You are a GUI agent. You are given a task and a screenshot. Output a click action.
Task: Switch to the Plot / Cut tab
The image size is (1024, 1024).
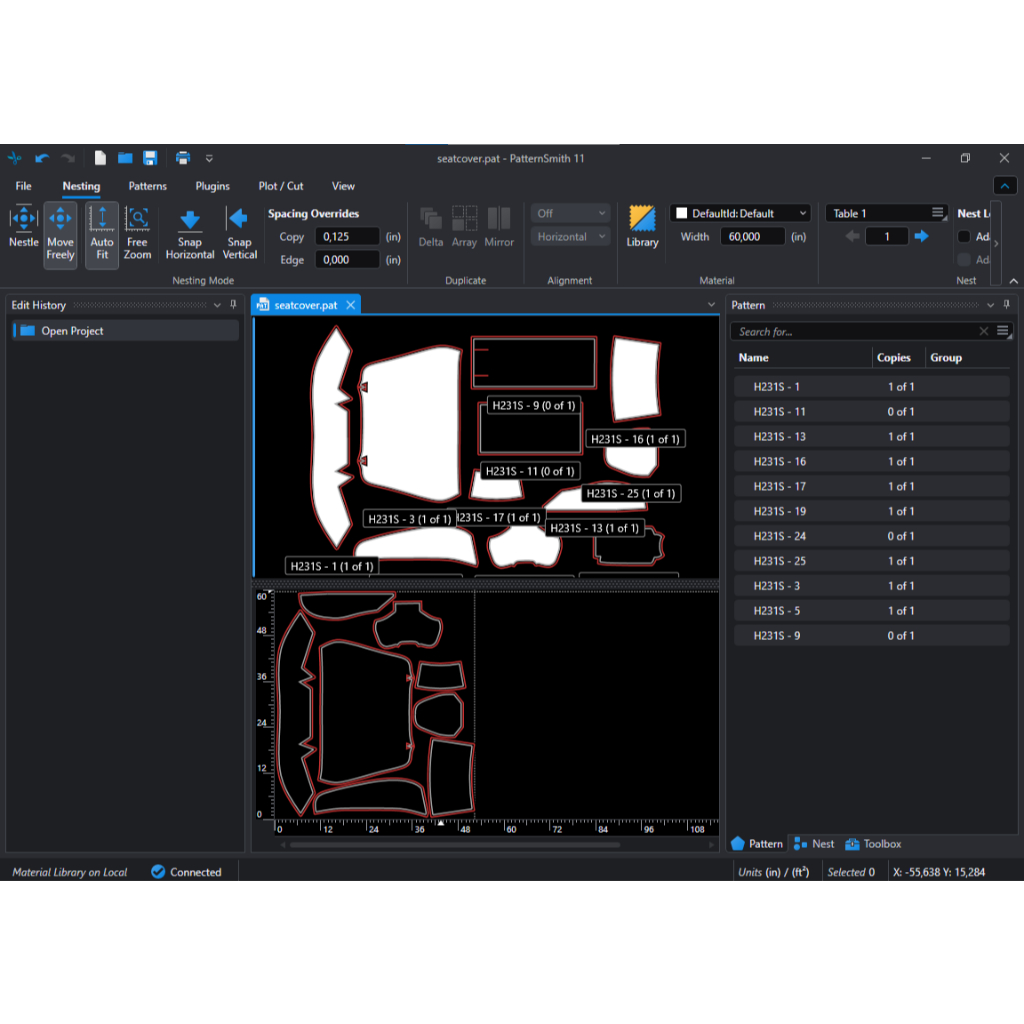point(281,186)
